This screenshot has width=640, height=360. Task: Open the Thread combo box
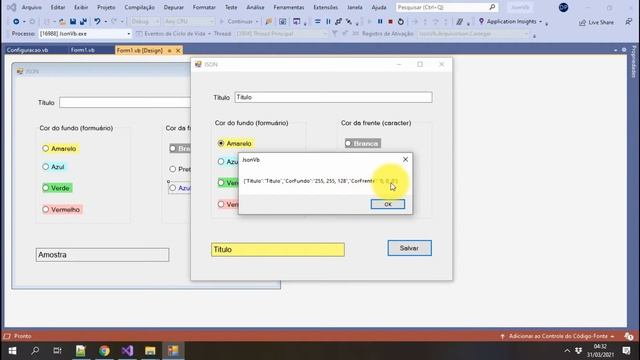(282, 33)
